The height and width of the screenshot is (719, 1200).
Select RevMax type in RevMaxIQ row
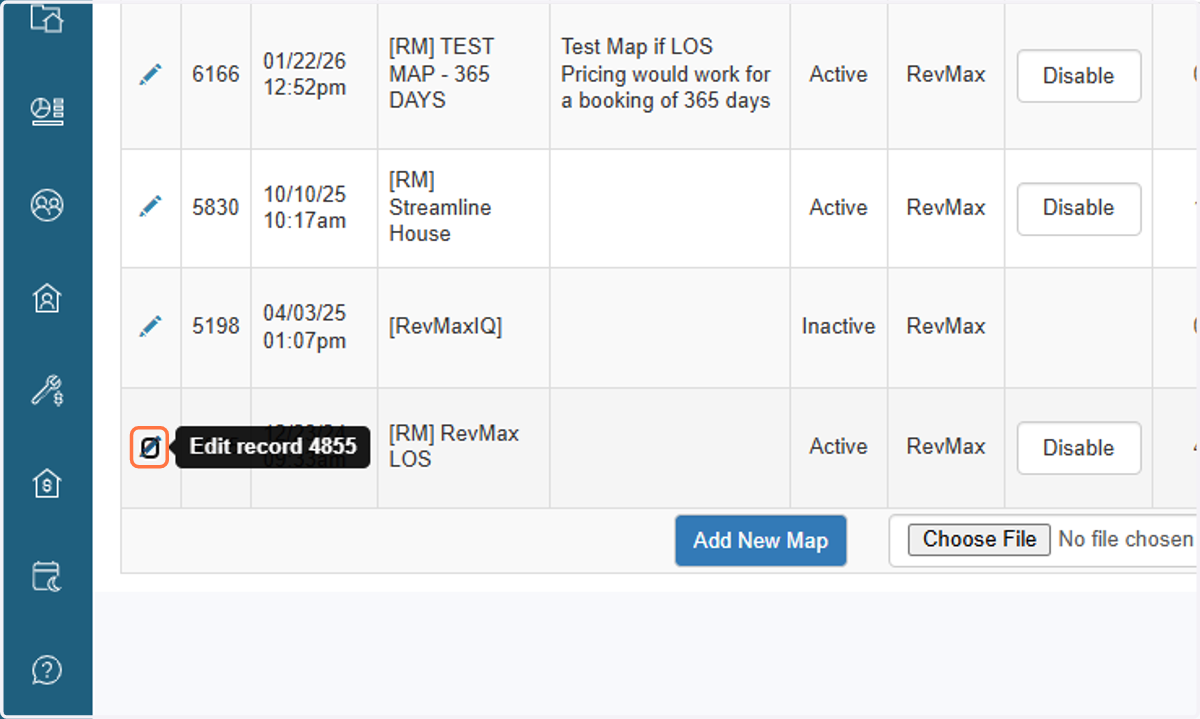click(946, 326)
